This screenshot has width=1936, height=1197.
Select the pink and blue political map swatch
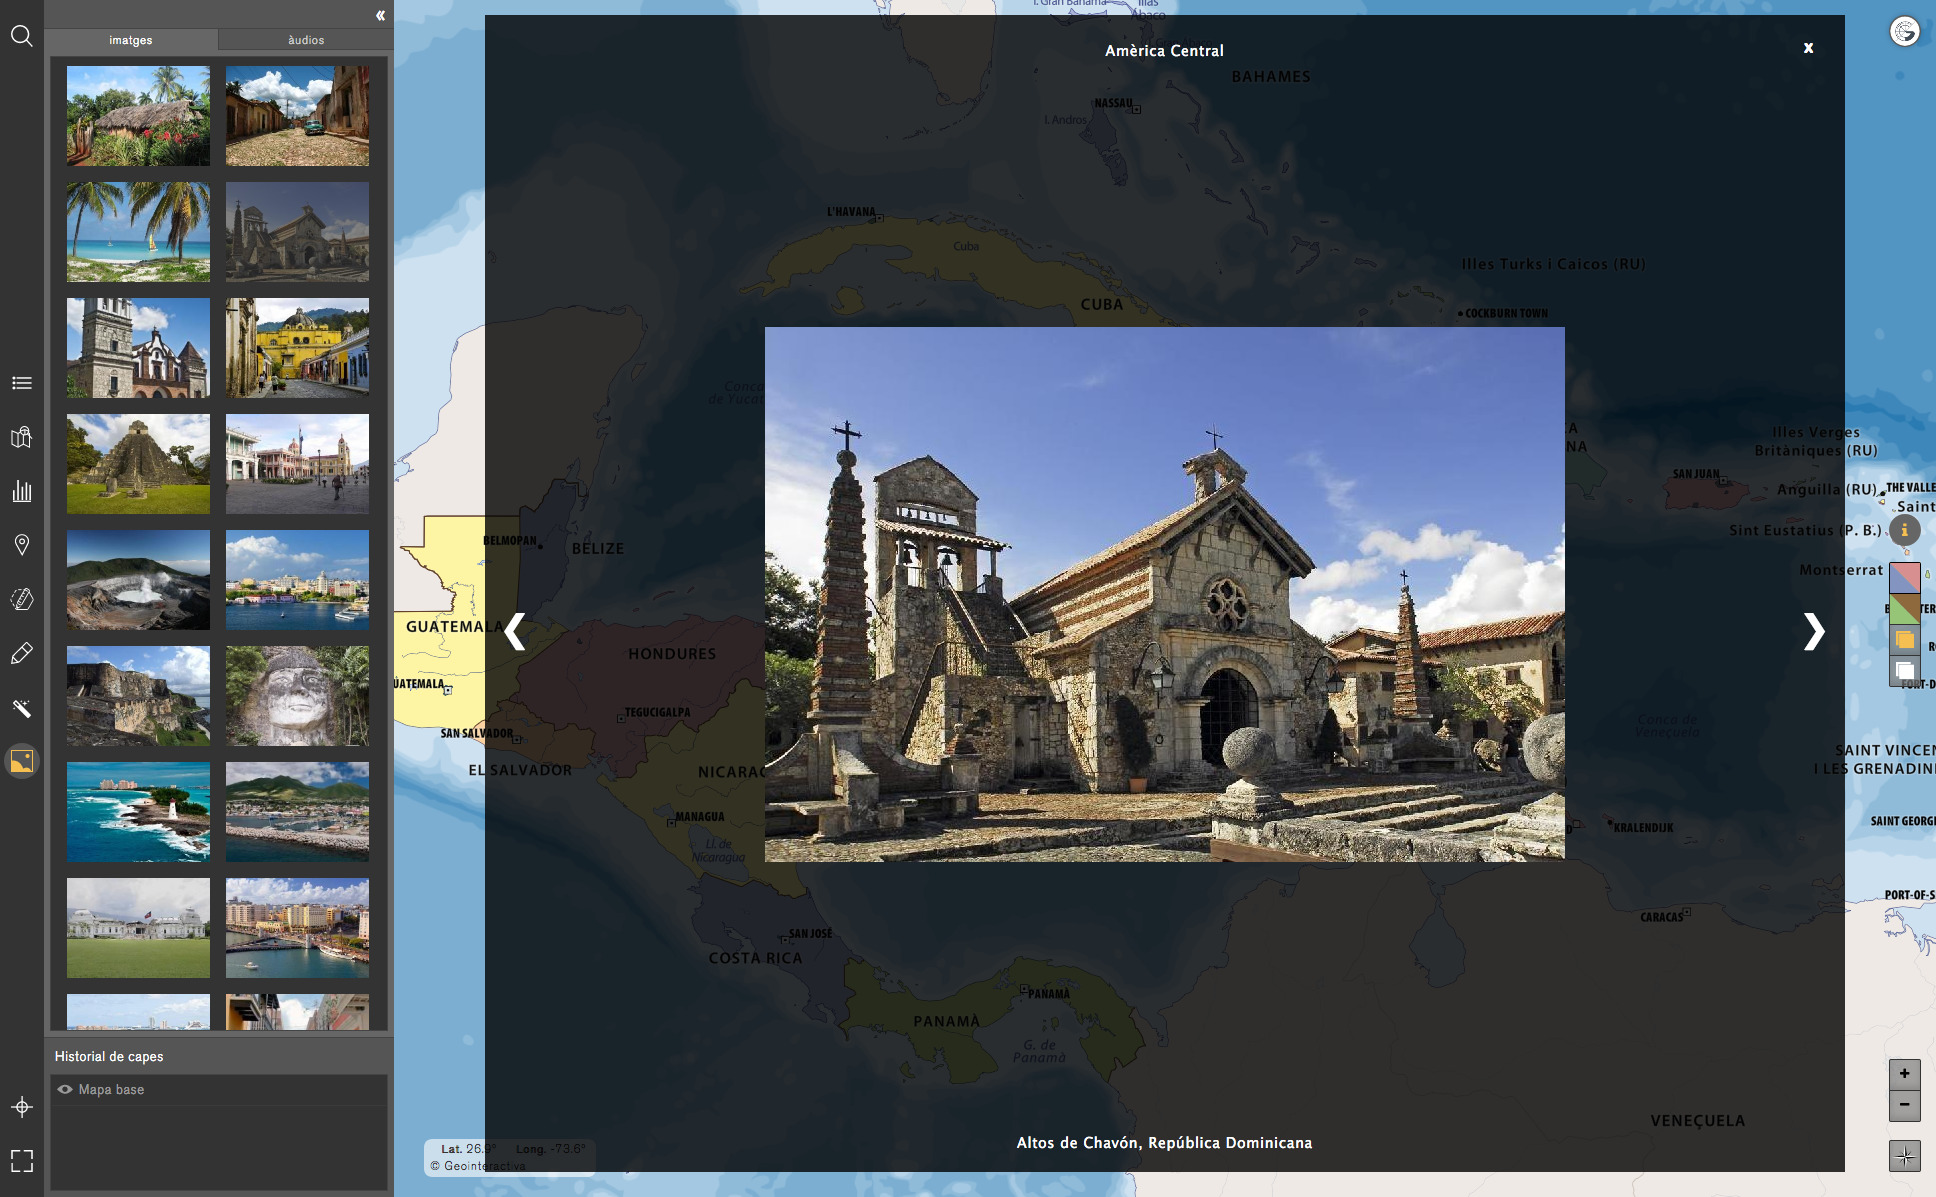click(1904, 577)
